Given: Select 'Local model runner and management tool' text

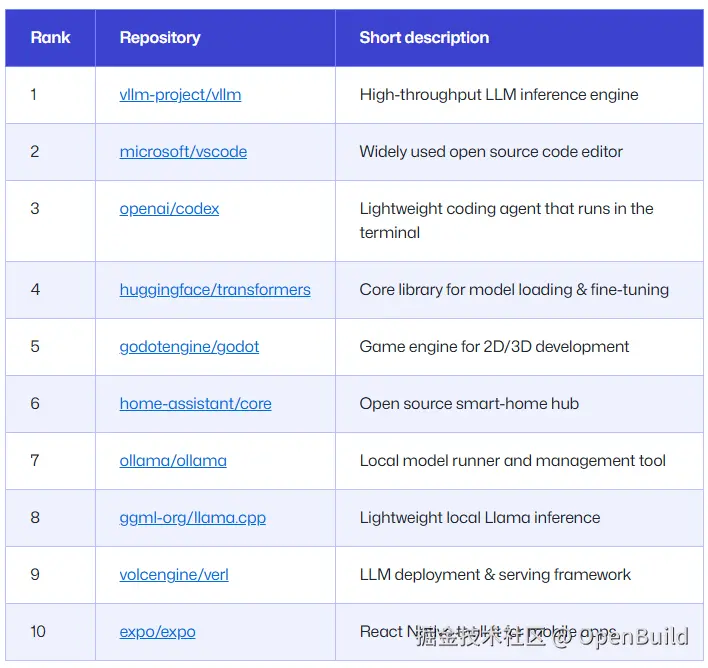Looking at the screenshot, I should coord(512,461).
